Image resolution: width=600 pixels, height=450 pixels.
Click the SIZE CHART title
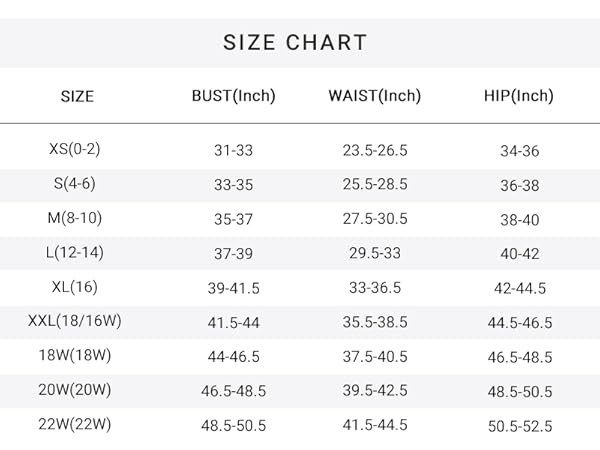point(295,42)
